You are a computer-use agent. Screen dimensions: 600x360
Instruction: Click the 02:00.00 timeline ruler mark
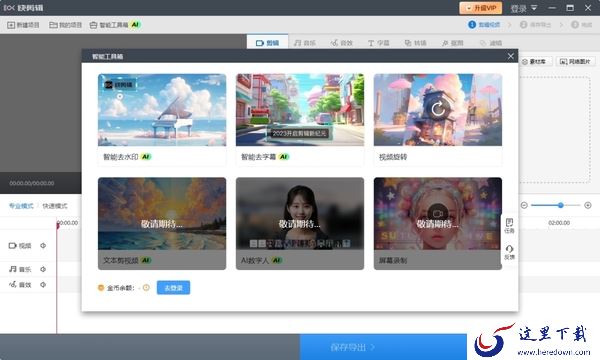[559, 223]
